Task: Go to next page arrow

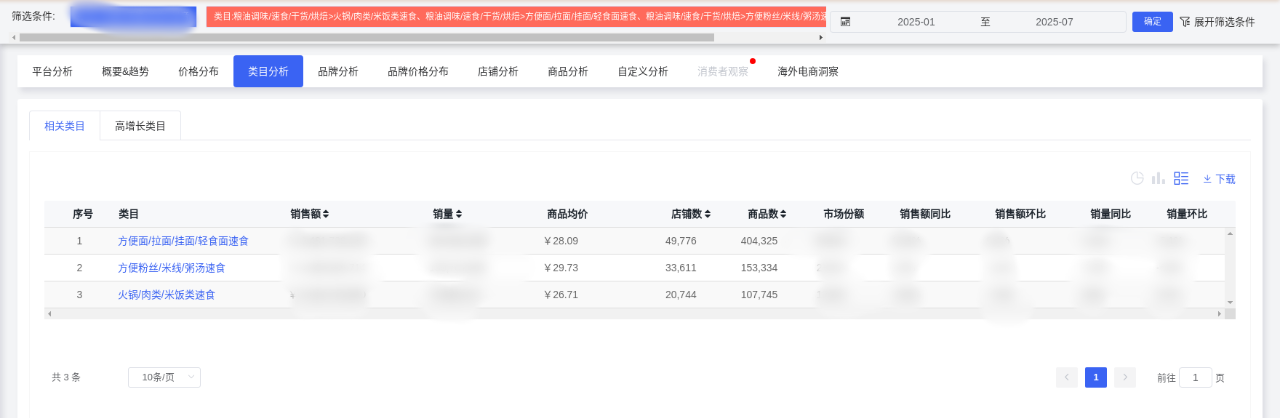Action: click(x=1125, y=377)
